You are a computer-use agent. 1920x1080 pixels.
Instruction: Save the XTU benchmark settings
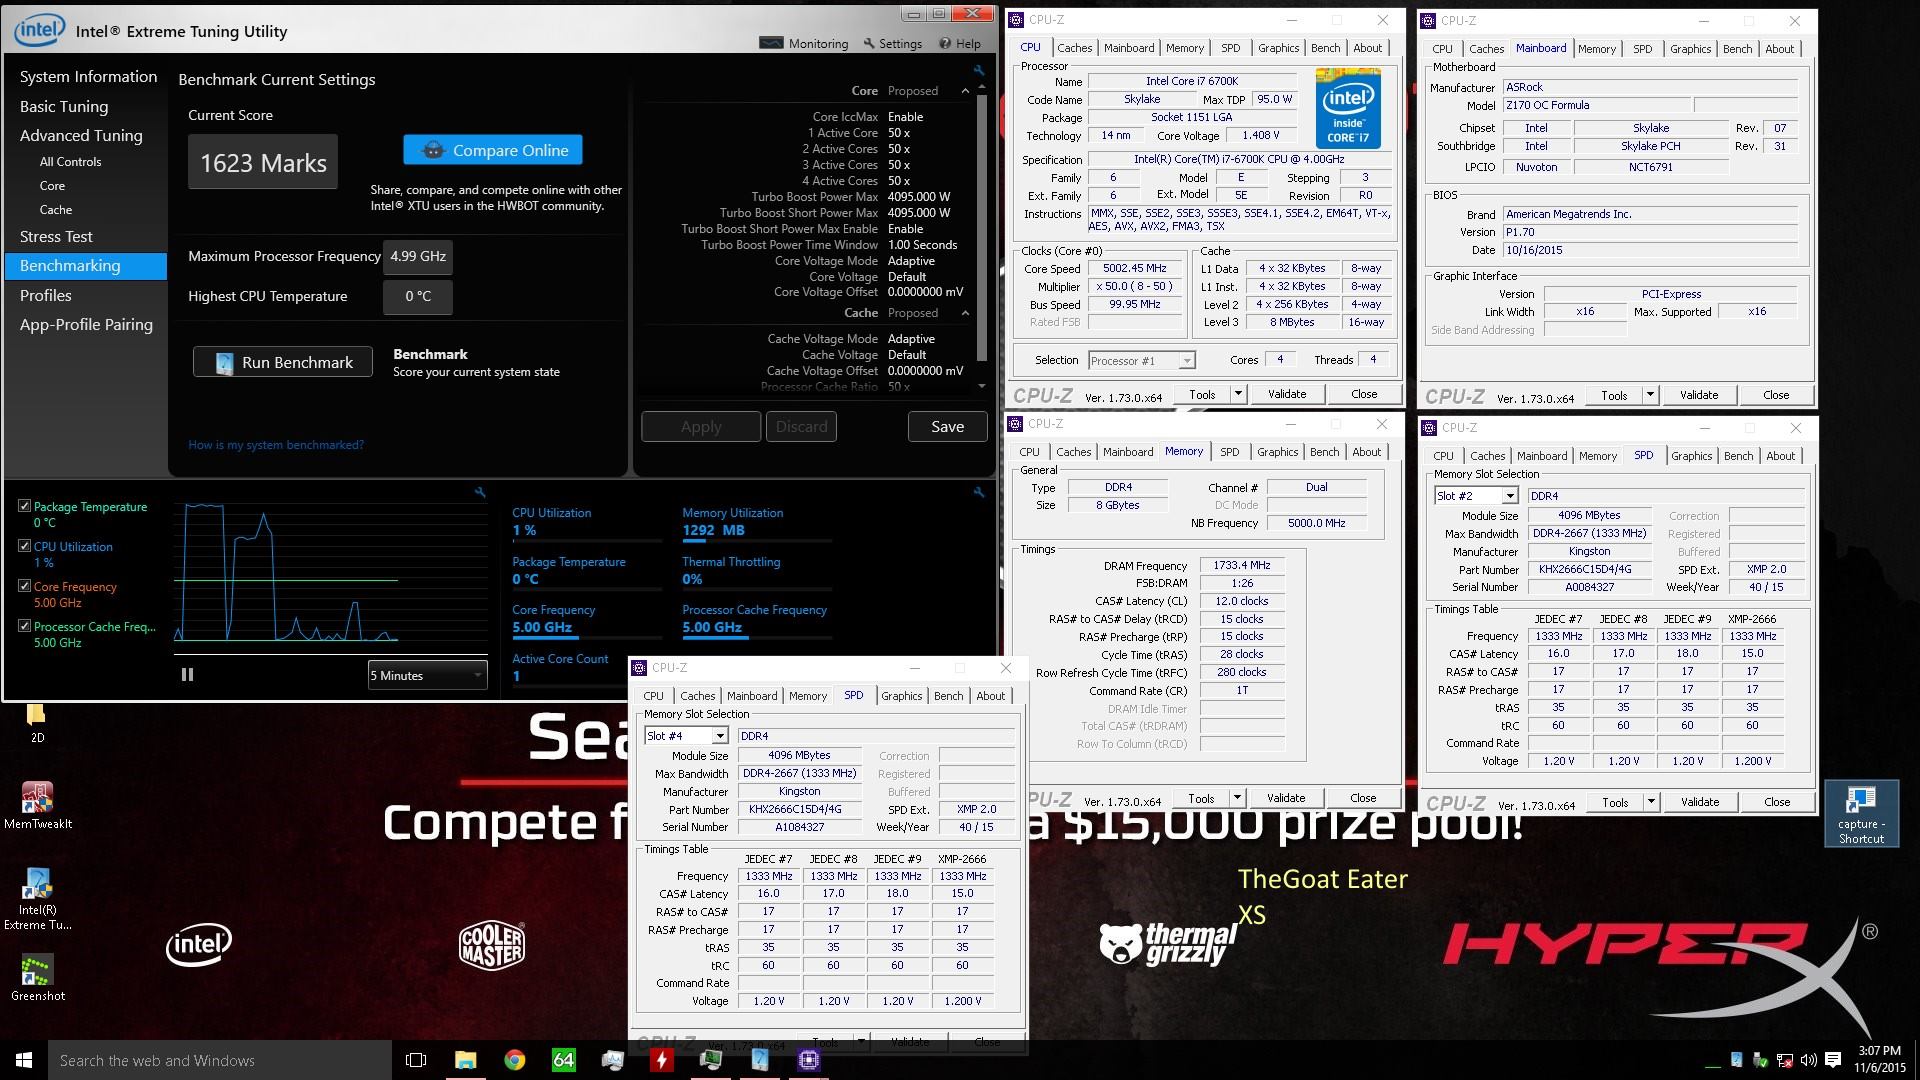point(947,427)
